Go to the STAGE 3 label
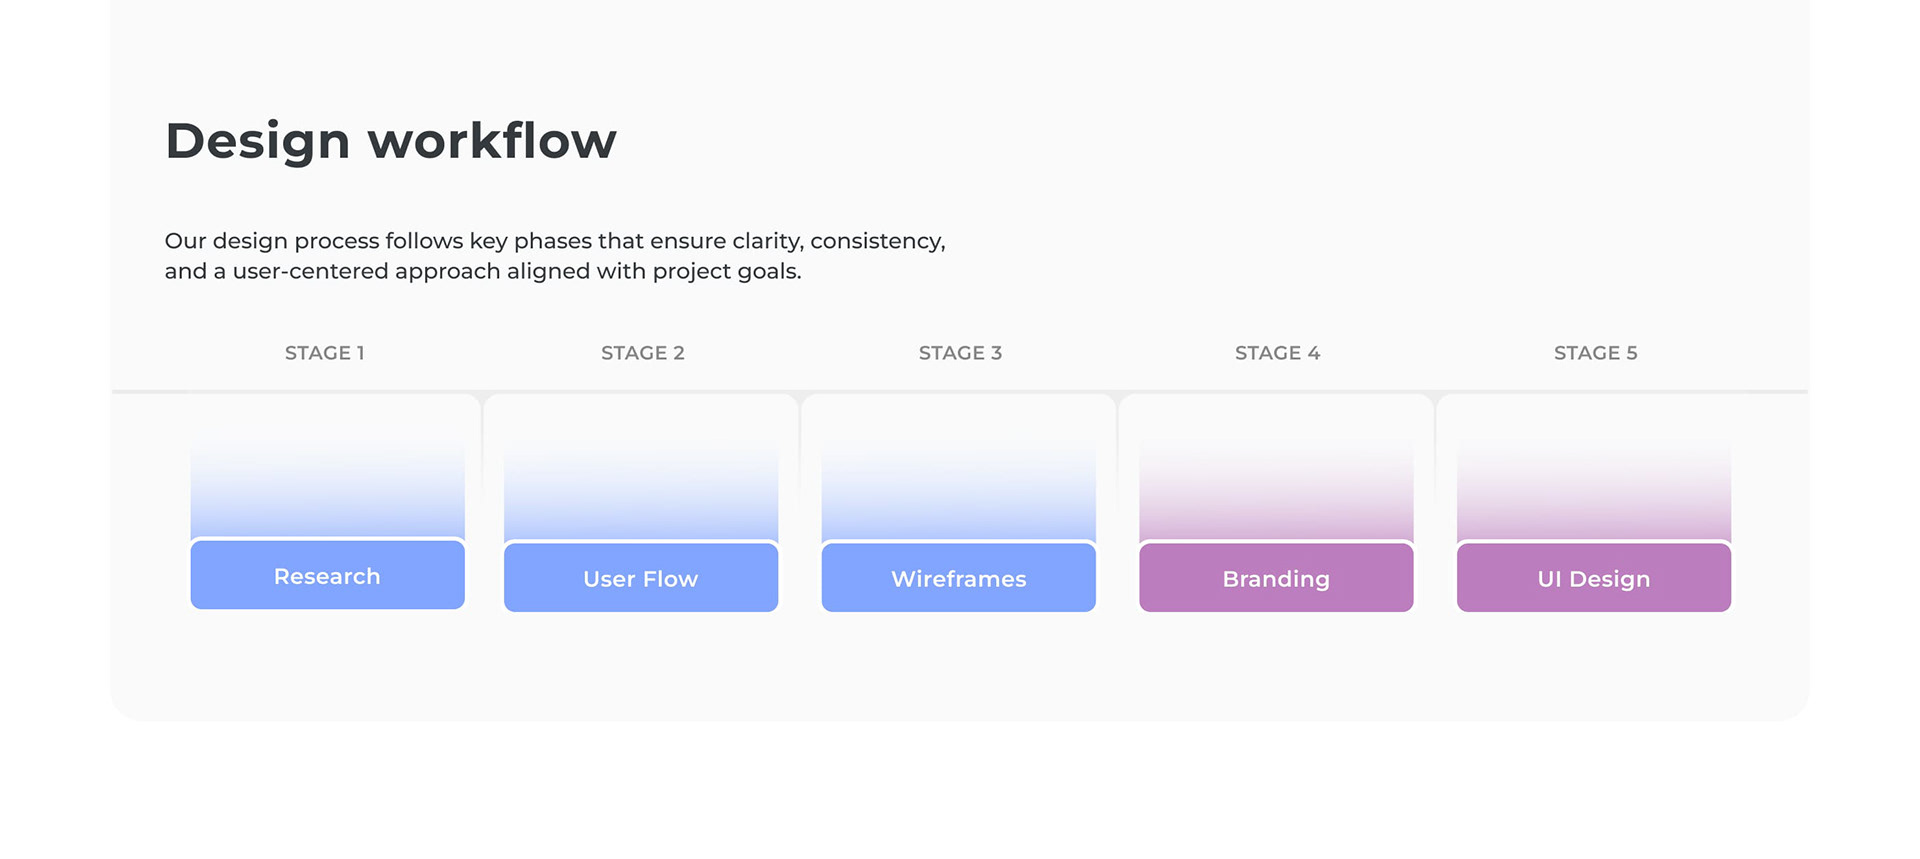 [x=960, y=353]
